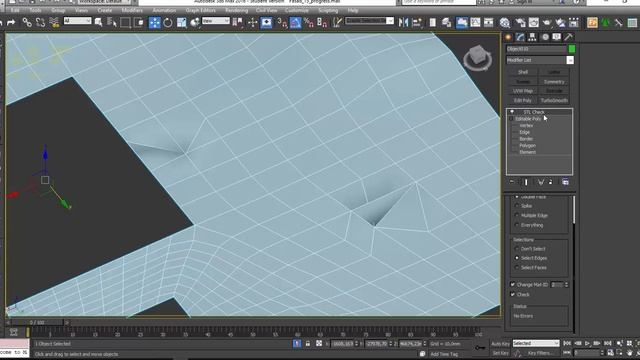Open the Render Setup icon
The image size is (640, 360).
(x=520, y=23)
